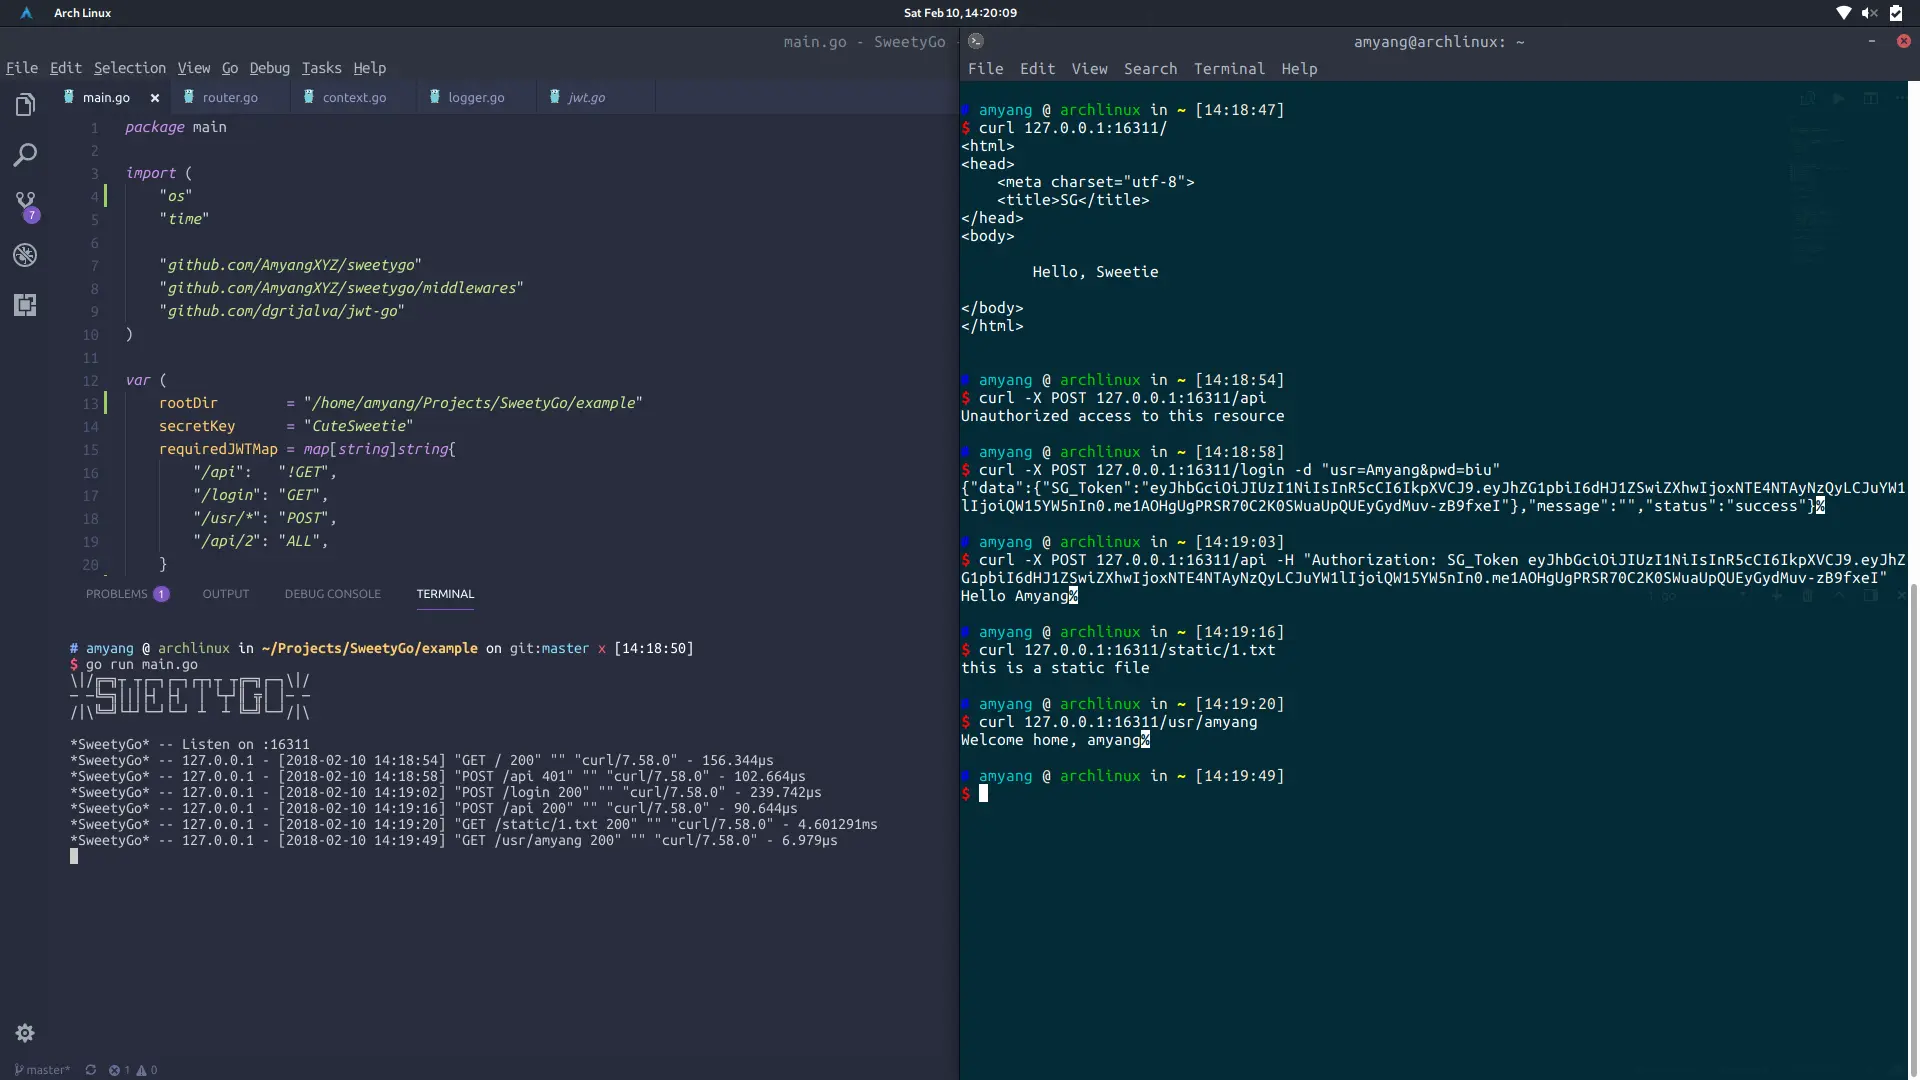The width and height of the screenshot is (1920, 1080).
Task: Open the Debug view icon
Action: tap(25, 255)
